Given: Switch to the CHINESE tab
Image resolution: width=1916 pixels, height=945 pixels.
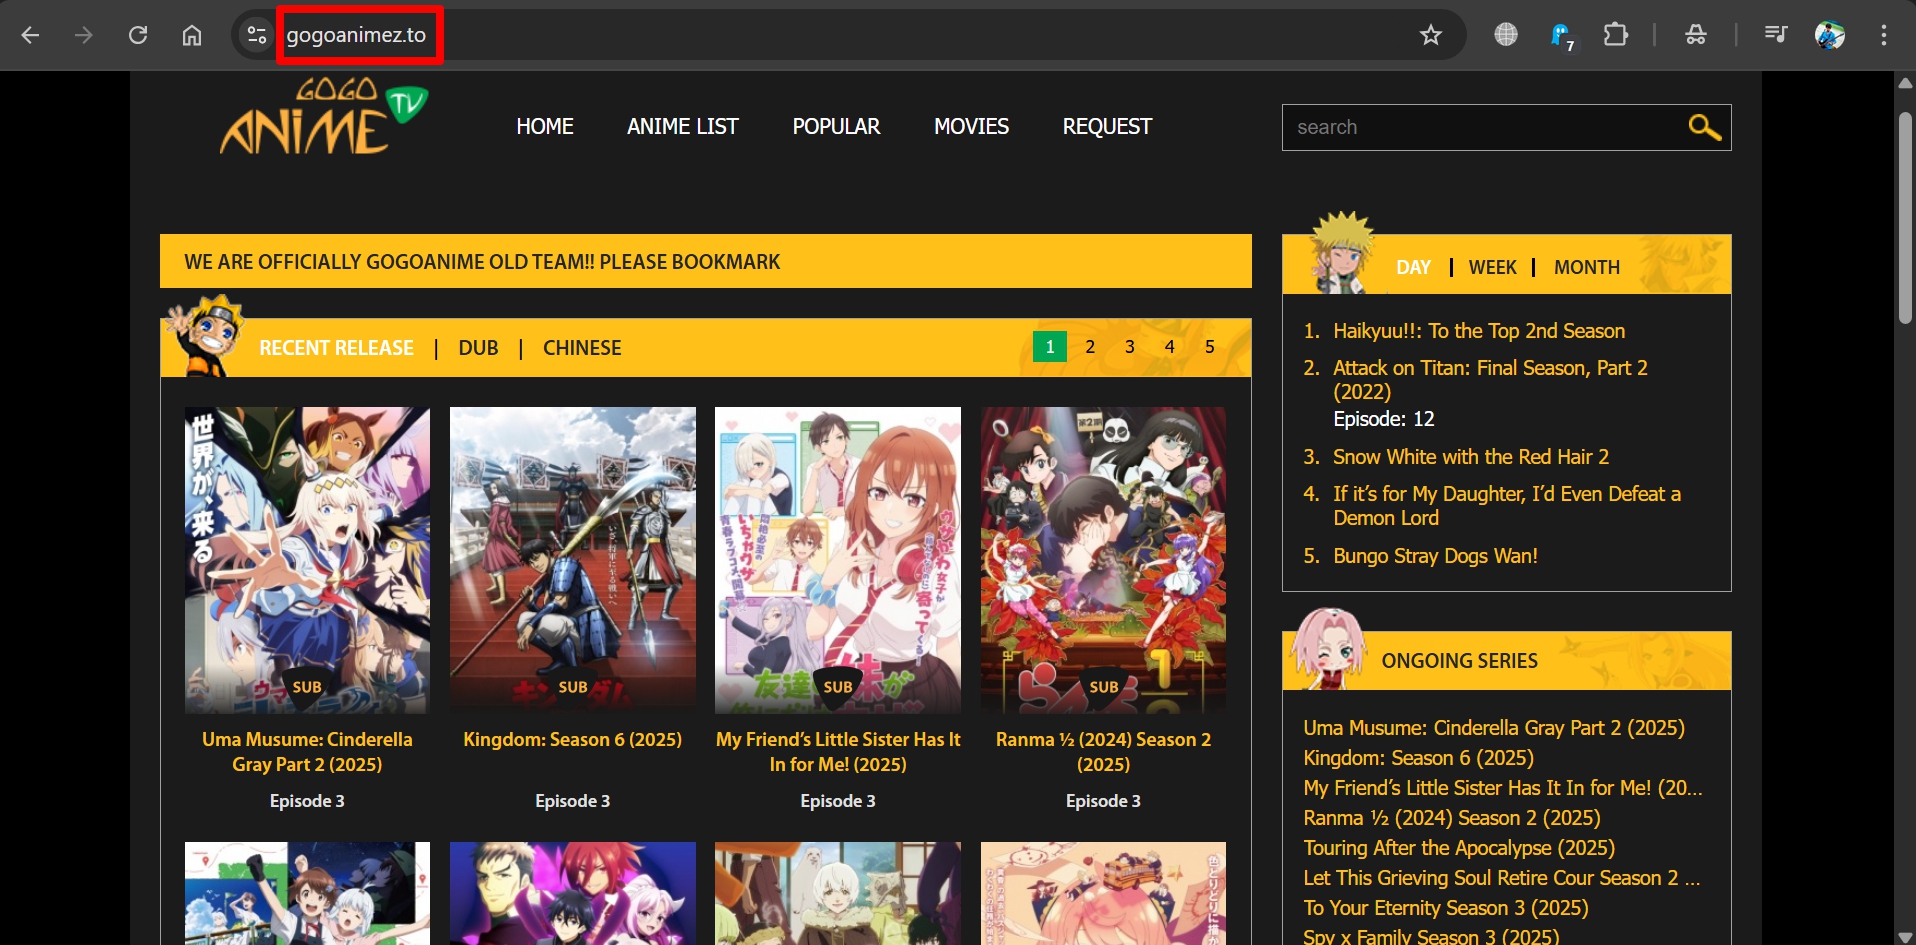Looking at the screenshot, I should tap(582, 347).
